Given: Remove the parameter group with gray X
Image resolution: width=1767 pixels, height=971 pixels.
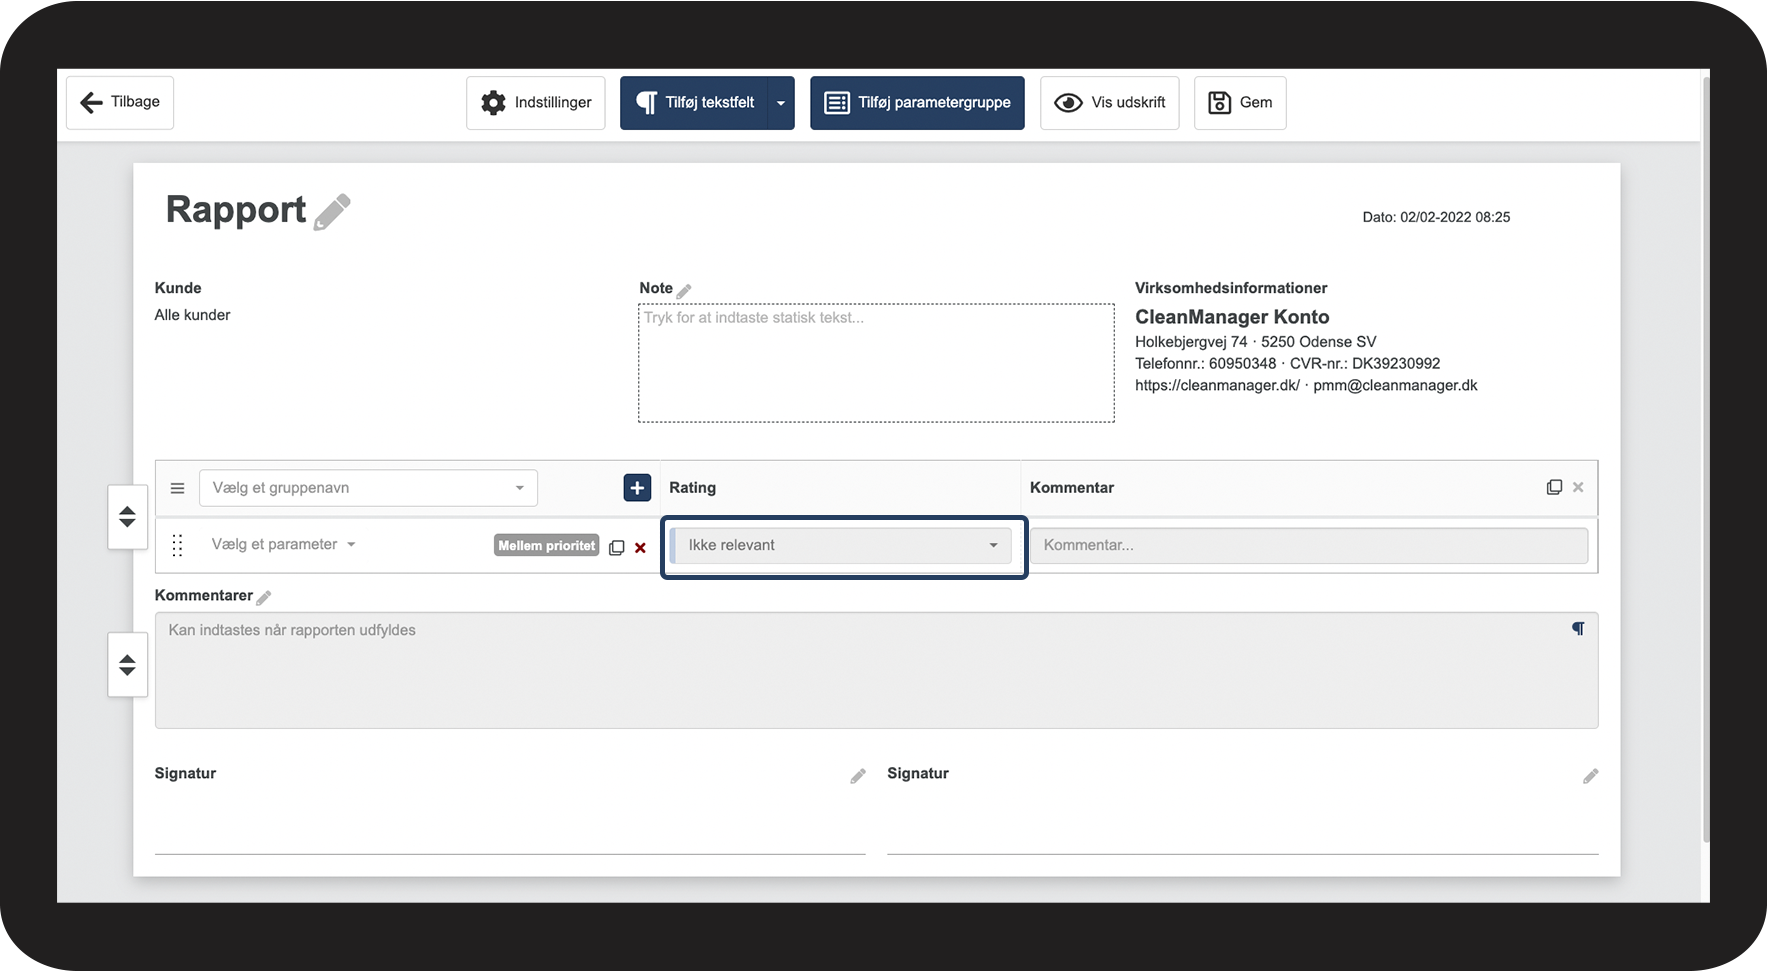Looking at the screenshot, I should click(x=1578, y=487).
